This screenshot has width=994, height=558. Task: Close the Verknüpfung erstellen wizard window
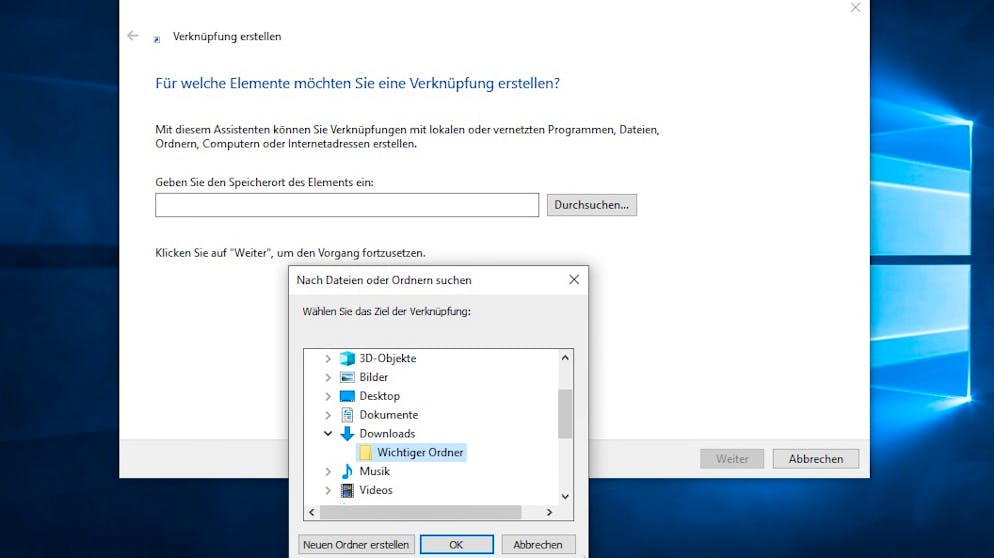click(x=855, y=8)
